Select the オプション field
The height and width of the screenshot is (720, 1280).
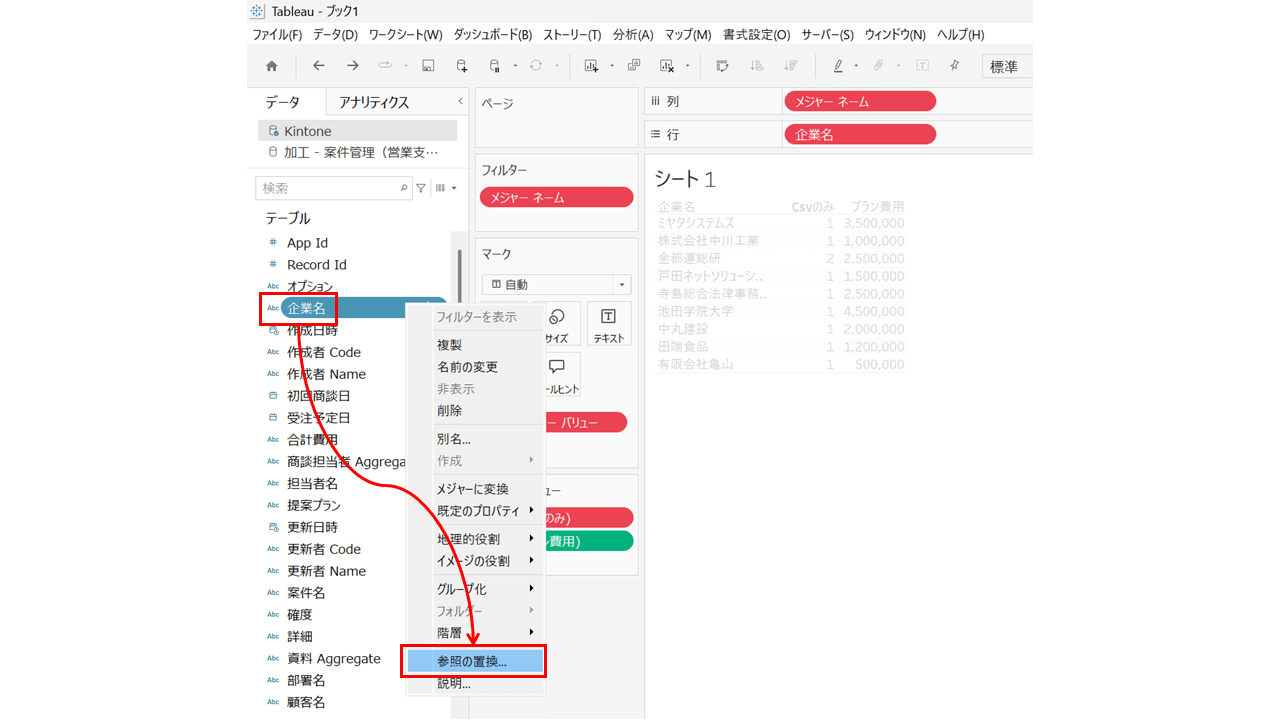point(310,287)
